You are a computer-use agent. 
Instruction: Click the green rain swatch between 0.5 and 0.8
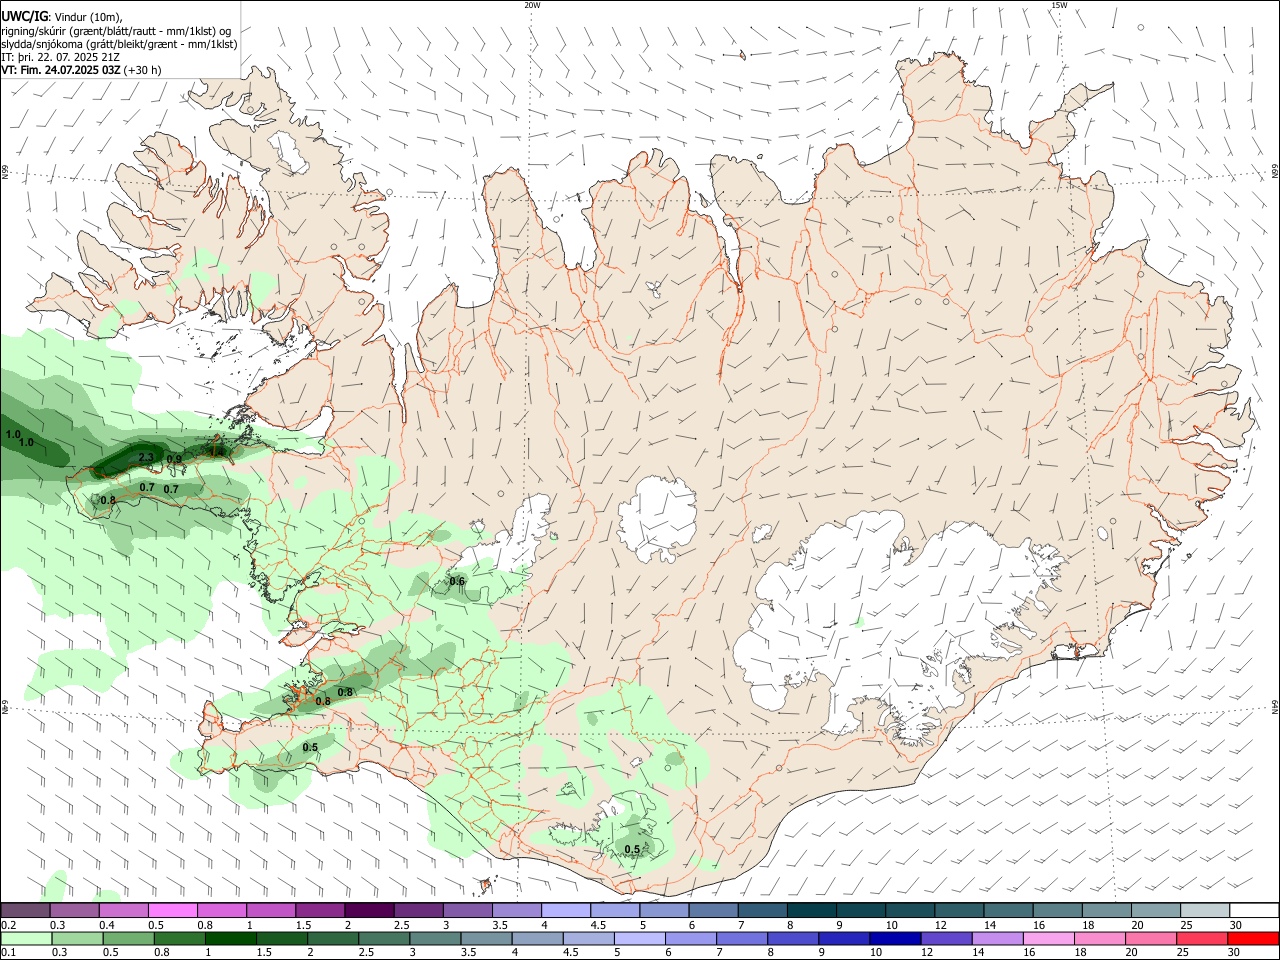(128, 938)
